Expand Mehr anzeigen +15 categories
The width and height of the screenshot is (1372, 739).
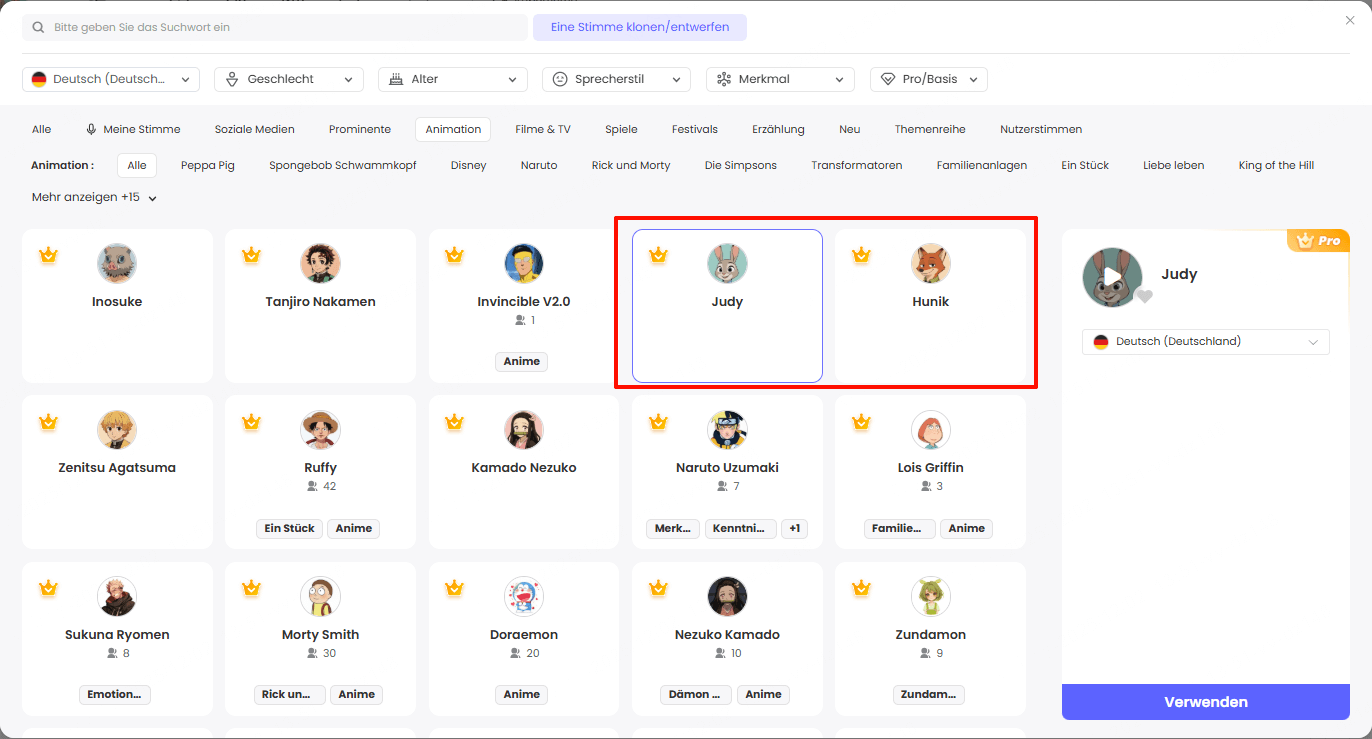[x=94, y=198]
